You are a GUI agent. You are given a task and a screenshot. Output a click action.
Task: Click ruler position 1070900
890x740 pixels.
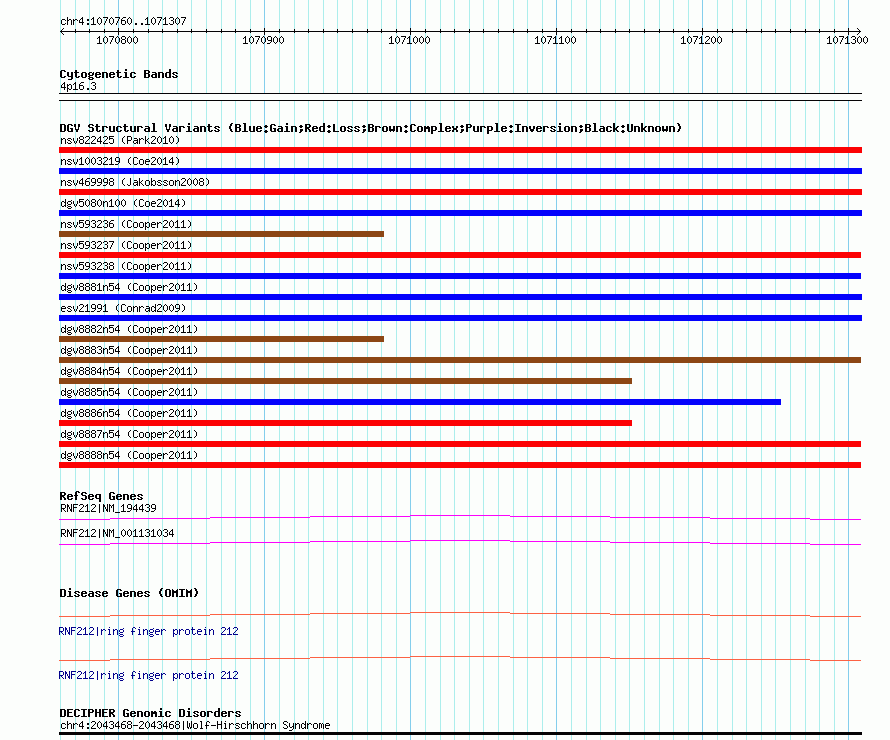(x=263, y=40)
